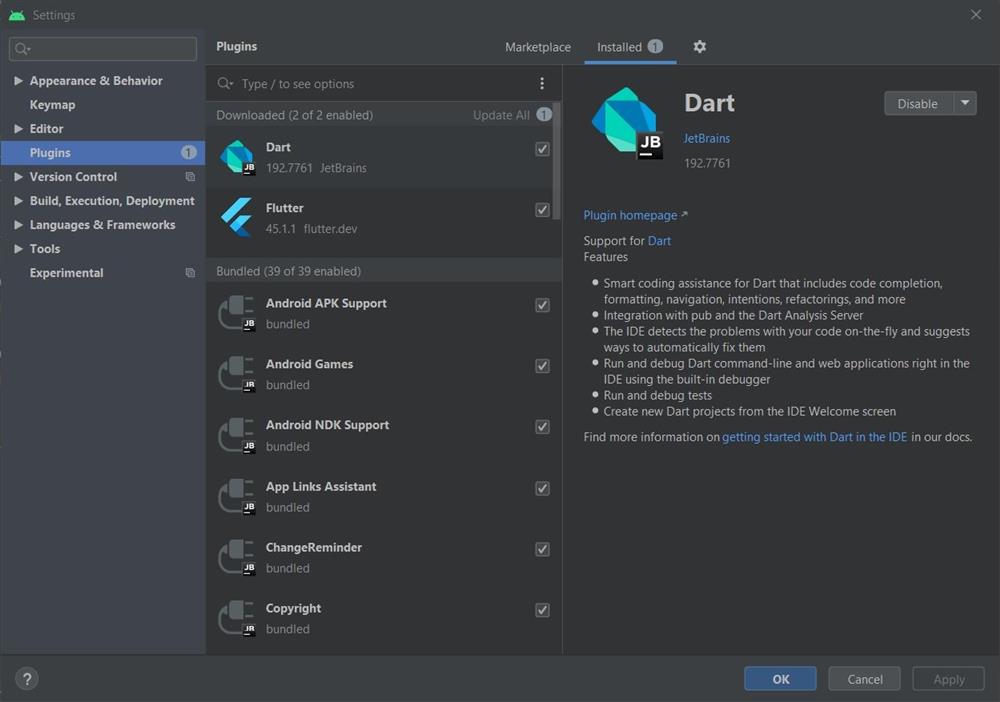1000x702 pixels.
Task: Expand the Version Control arrow
Action: [18, 177]
